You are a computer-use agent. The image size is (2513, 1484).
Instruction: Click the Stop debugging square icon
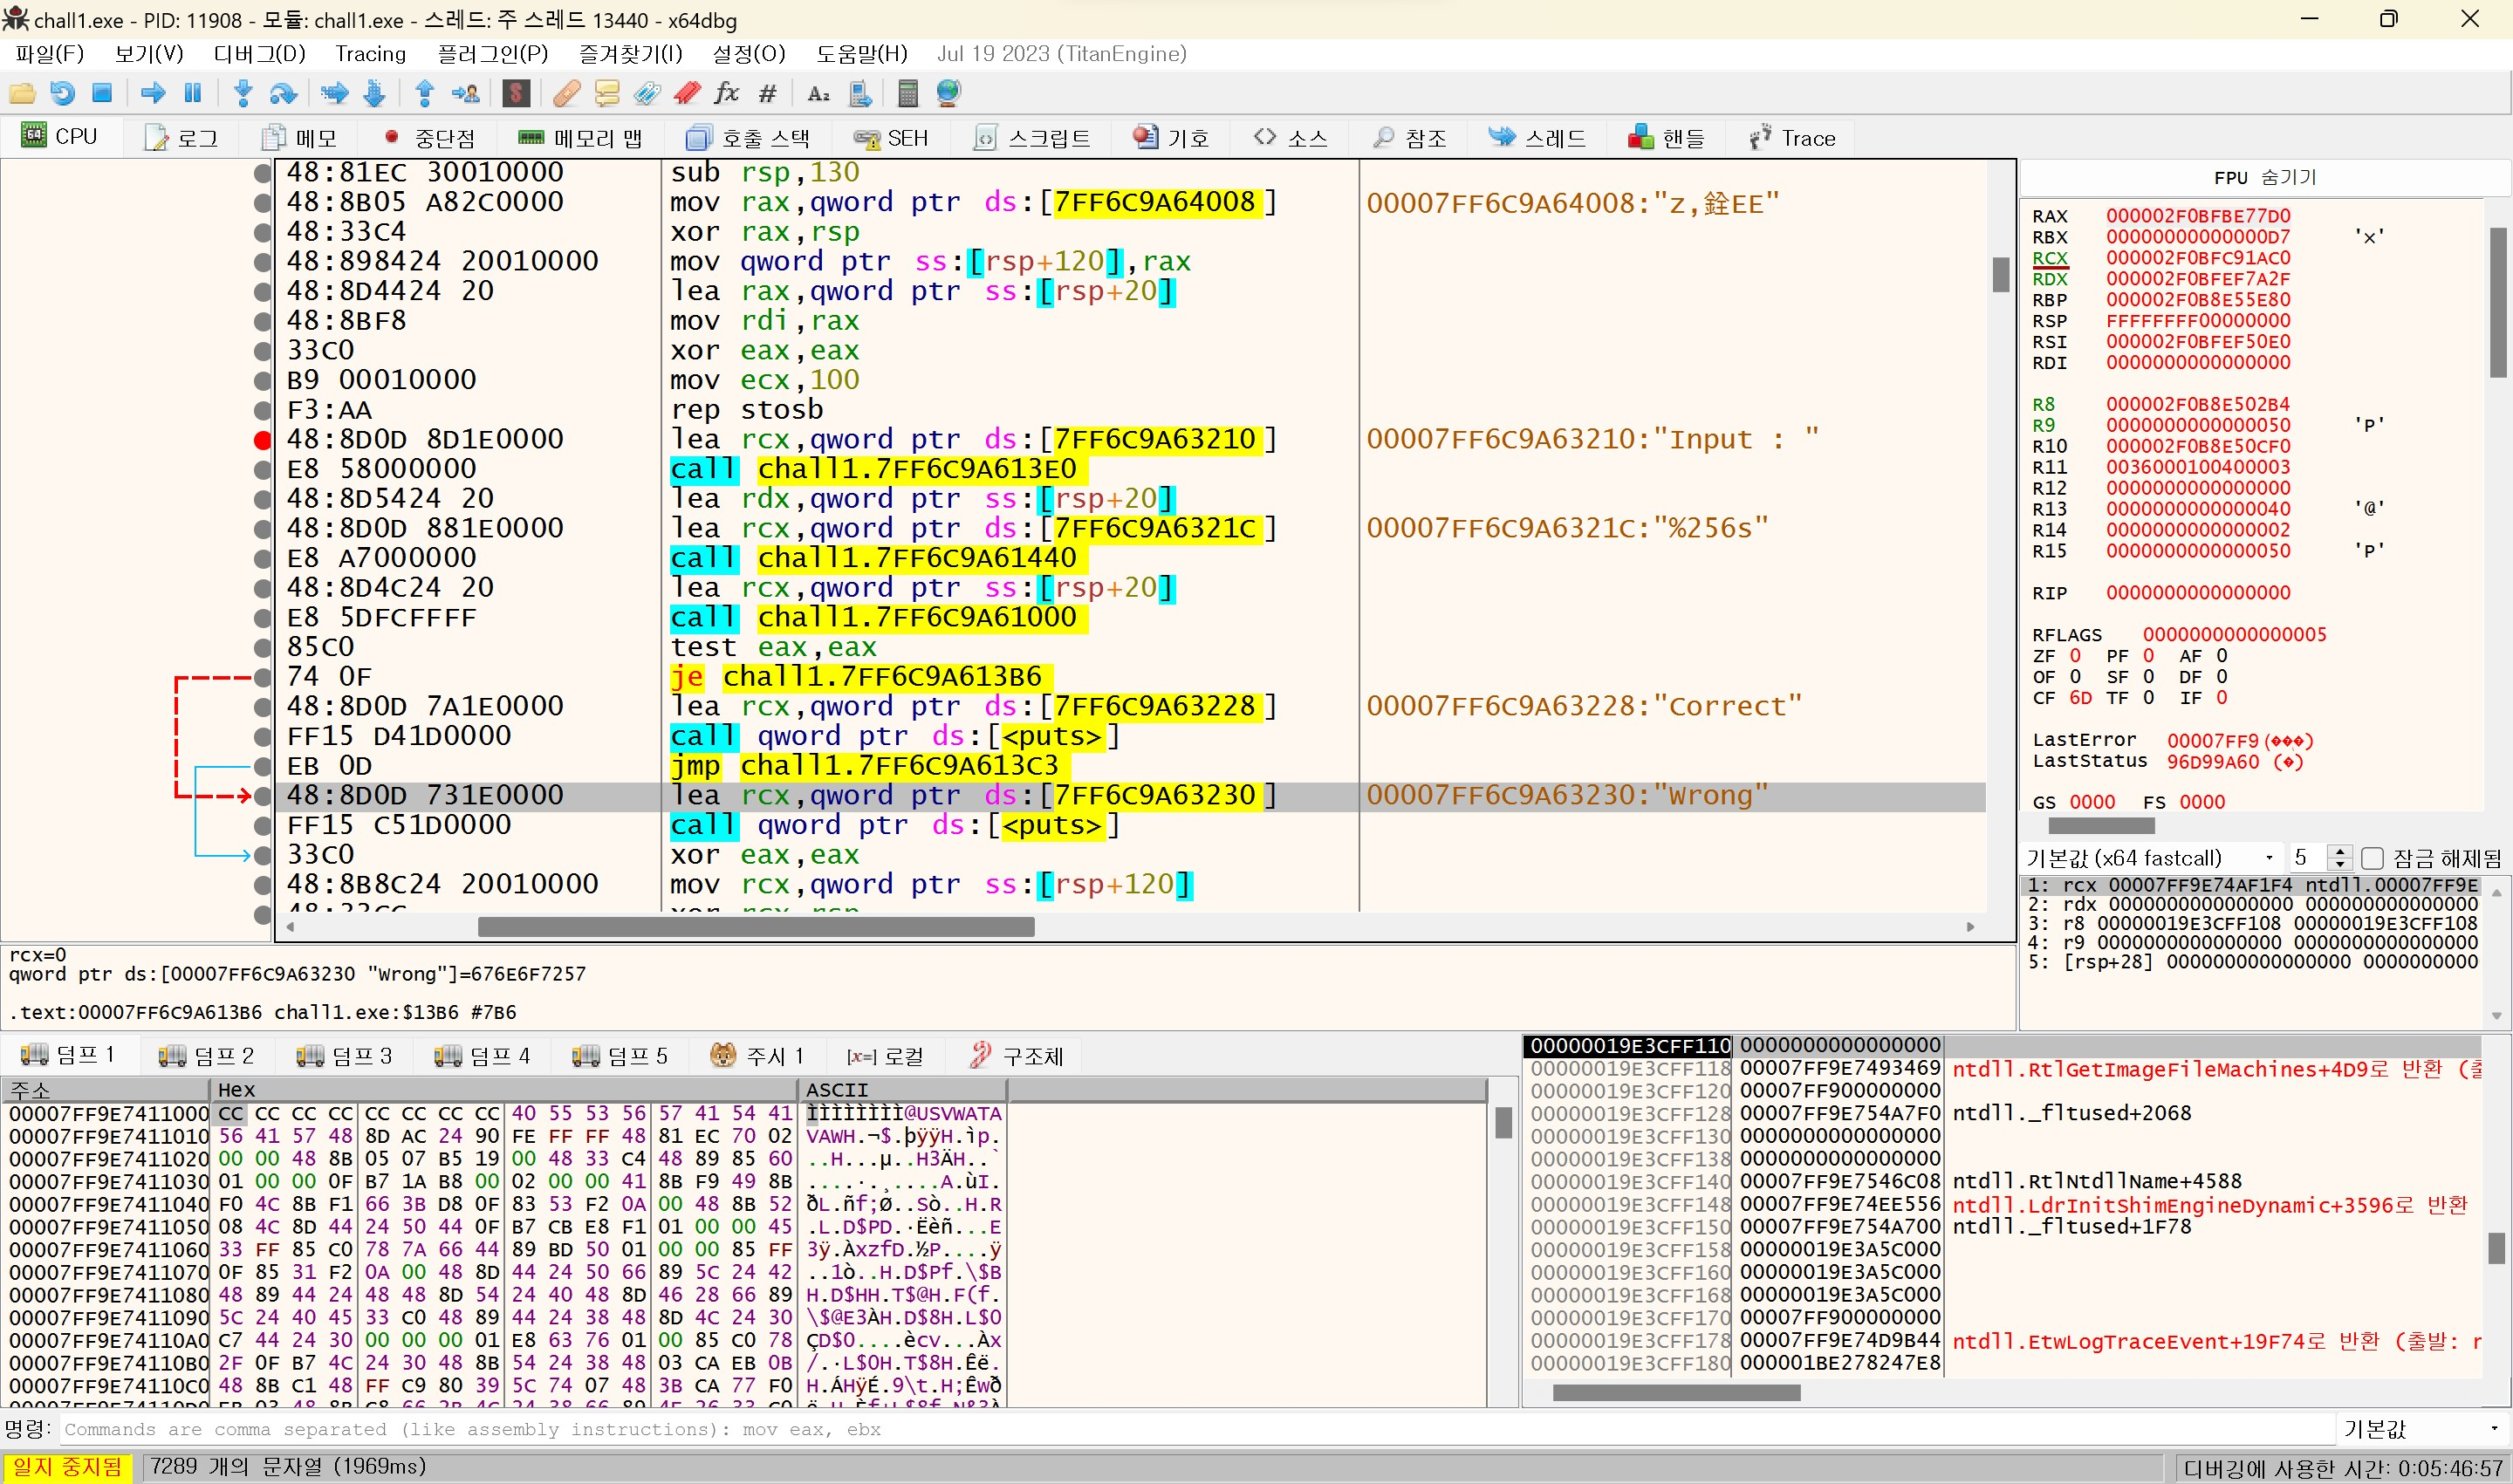(102, 93)
